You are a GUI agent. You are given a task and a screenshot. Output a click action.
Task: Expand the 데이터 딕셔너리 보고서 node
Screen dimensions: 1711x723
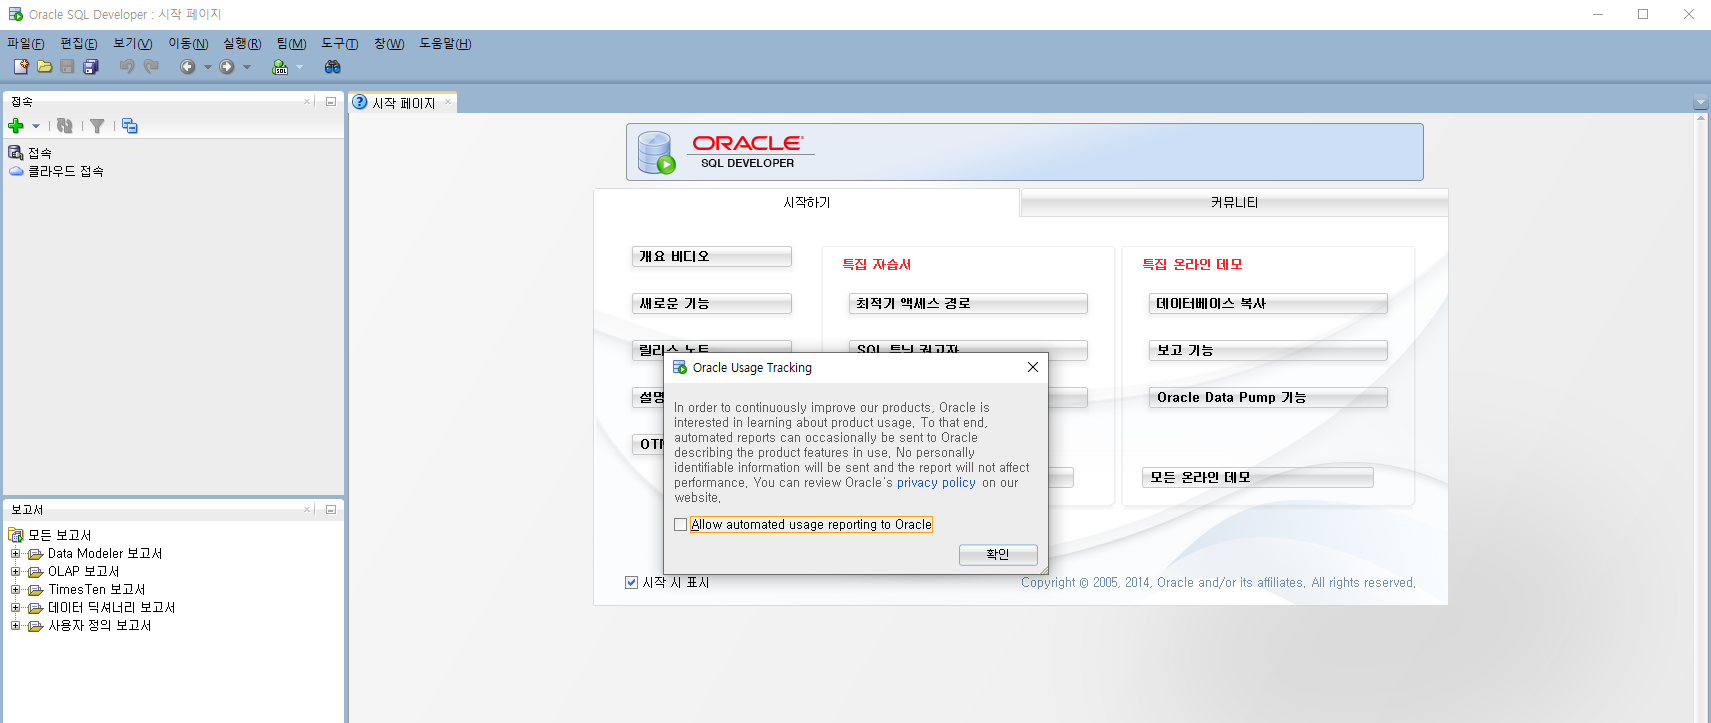tap(15, 607)
